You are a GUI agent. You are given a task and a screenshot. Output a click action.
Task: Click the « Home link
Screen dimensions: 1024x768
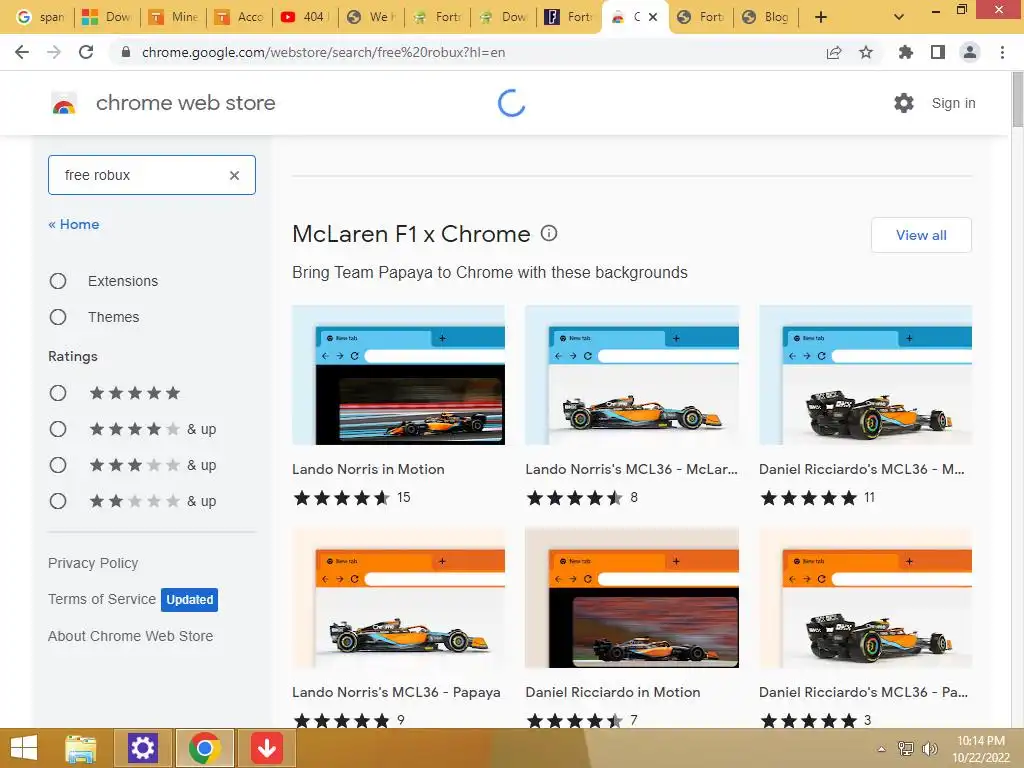(x=74, y=224)
